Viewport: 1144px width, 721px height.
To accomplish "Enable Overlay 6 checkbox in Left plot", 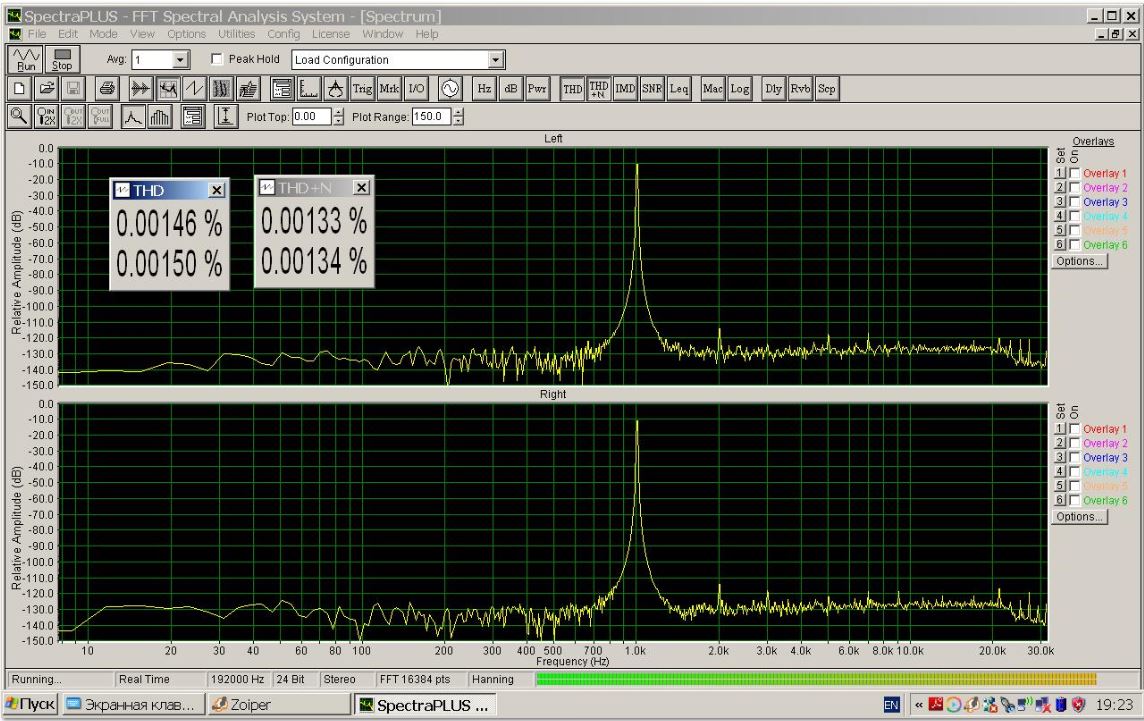I will coord(1075,245).
